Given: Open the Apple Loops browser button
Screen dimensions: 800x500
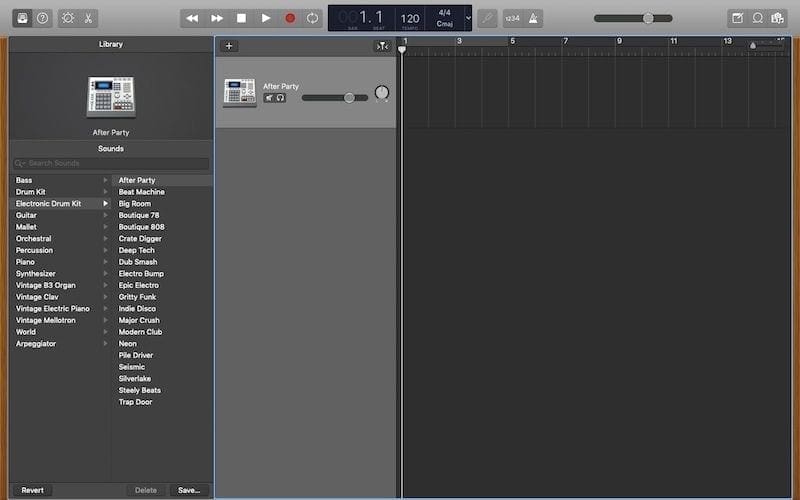Looking at the screenshot, I should point(758,18).
